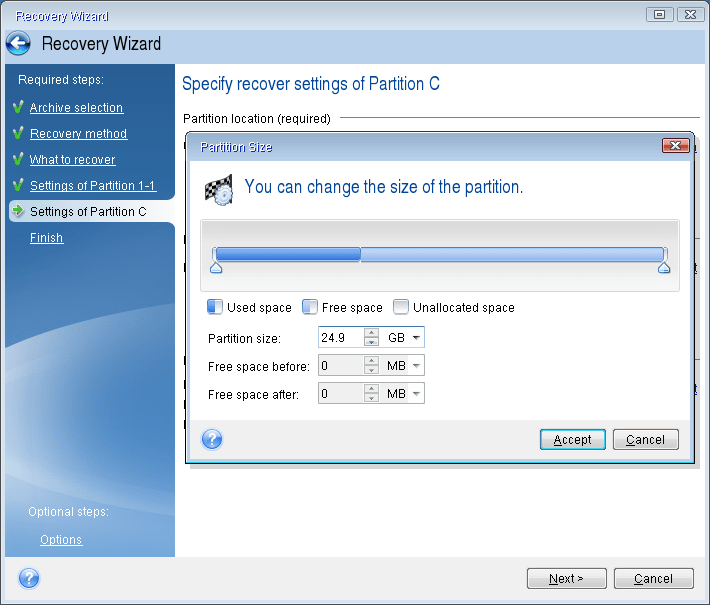Screen dimensions: 710x605
Task: Close the Partition Size dialog with red X
Action: 675,146
